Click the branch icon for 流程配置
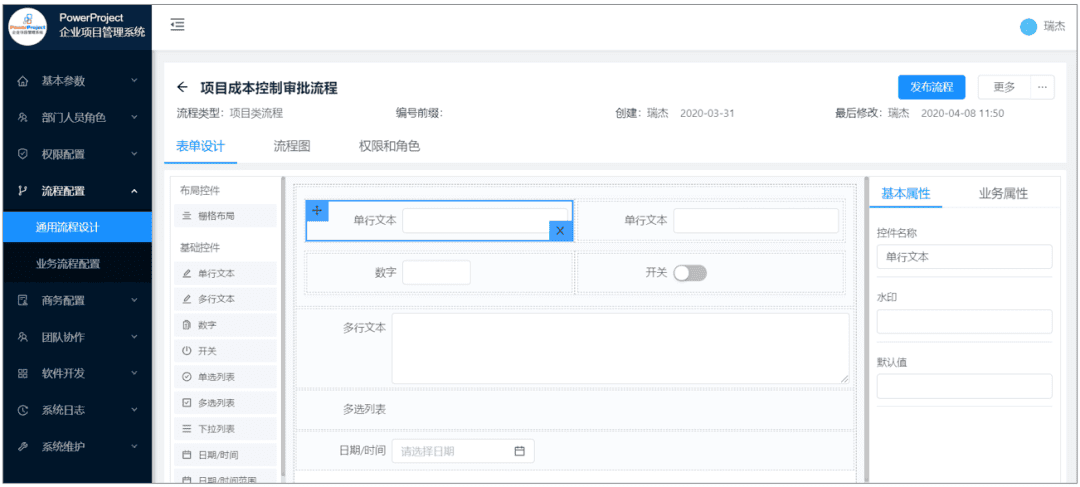 pos(23,191)
